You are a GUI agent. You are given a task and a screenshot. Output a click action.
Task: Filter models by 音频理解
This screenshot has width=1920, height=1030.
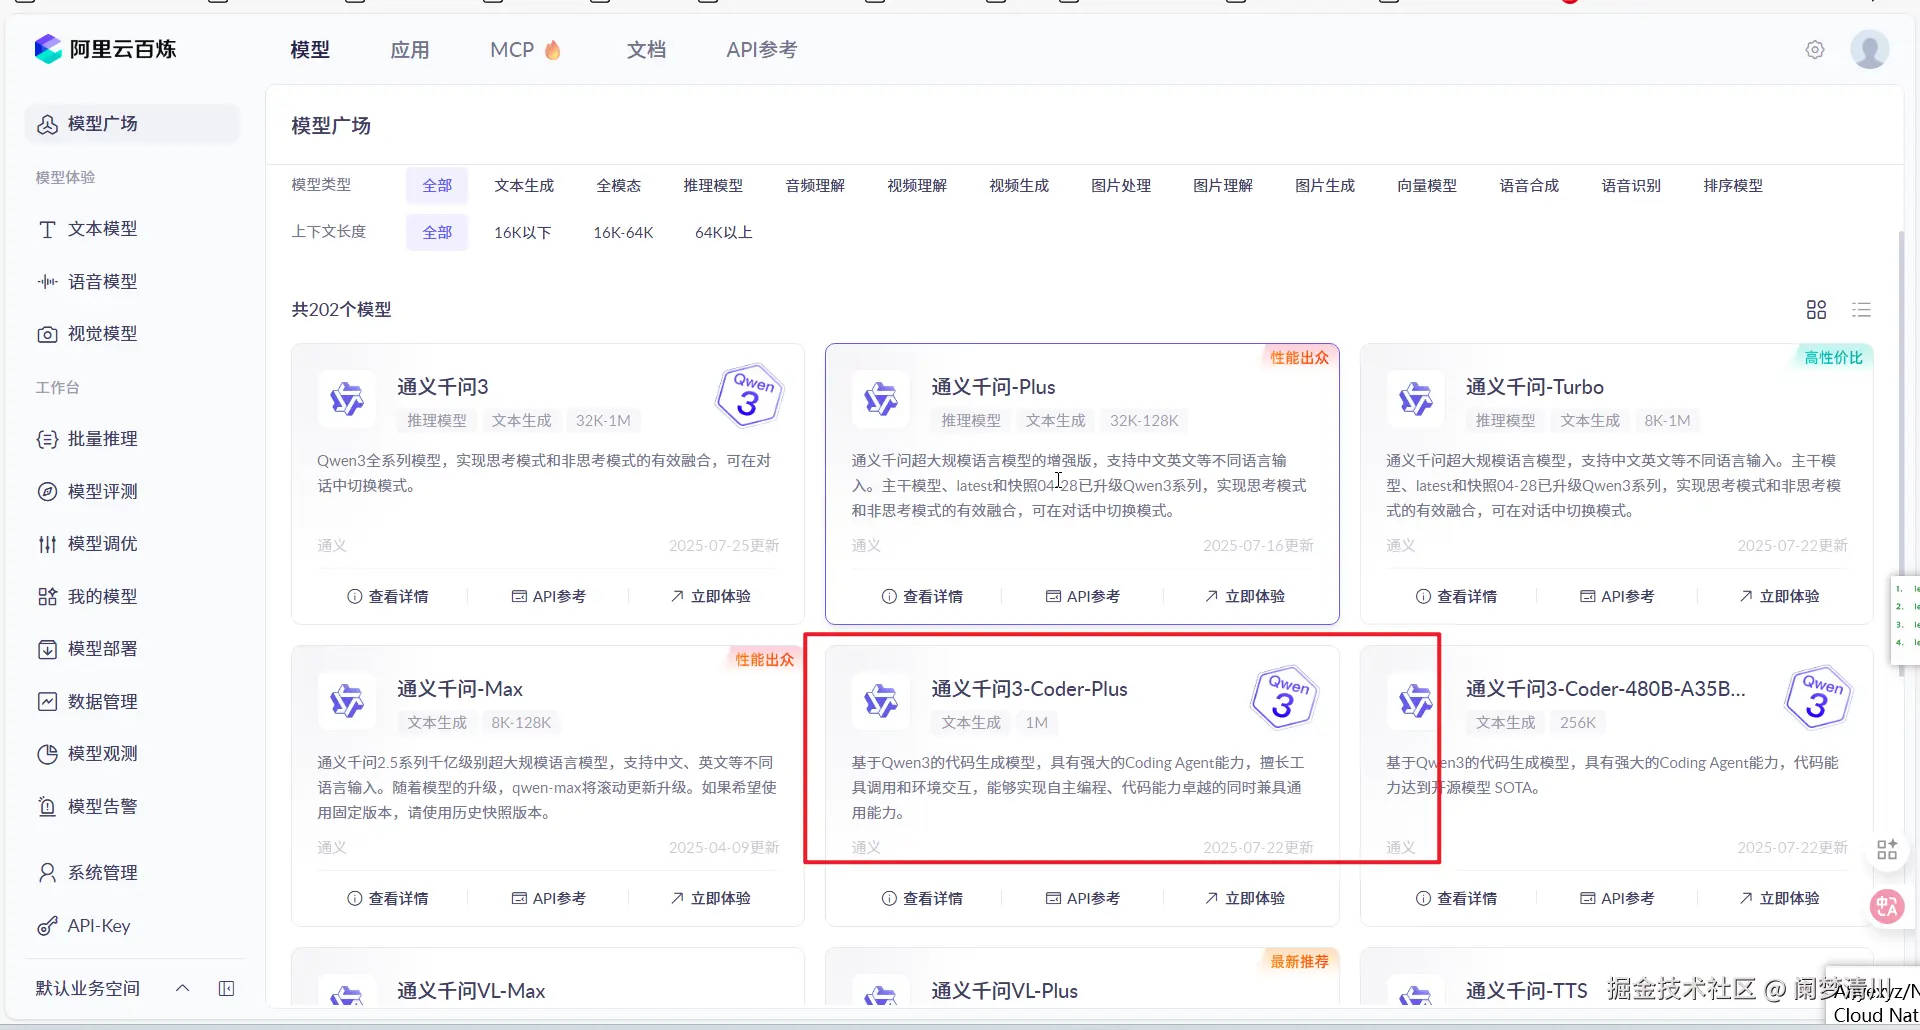815,186
